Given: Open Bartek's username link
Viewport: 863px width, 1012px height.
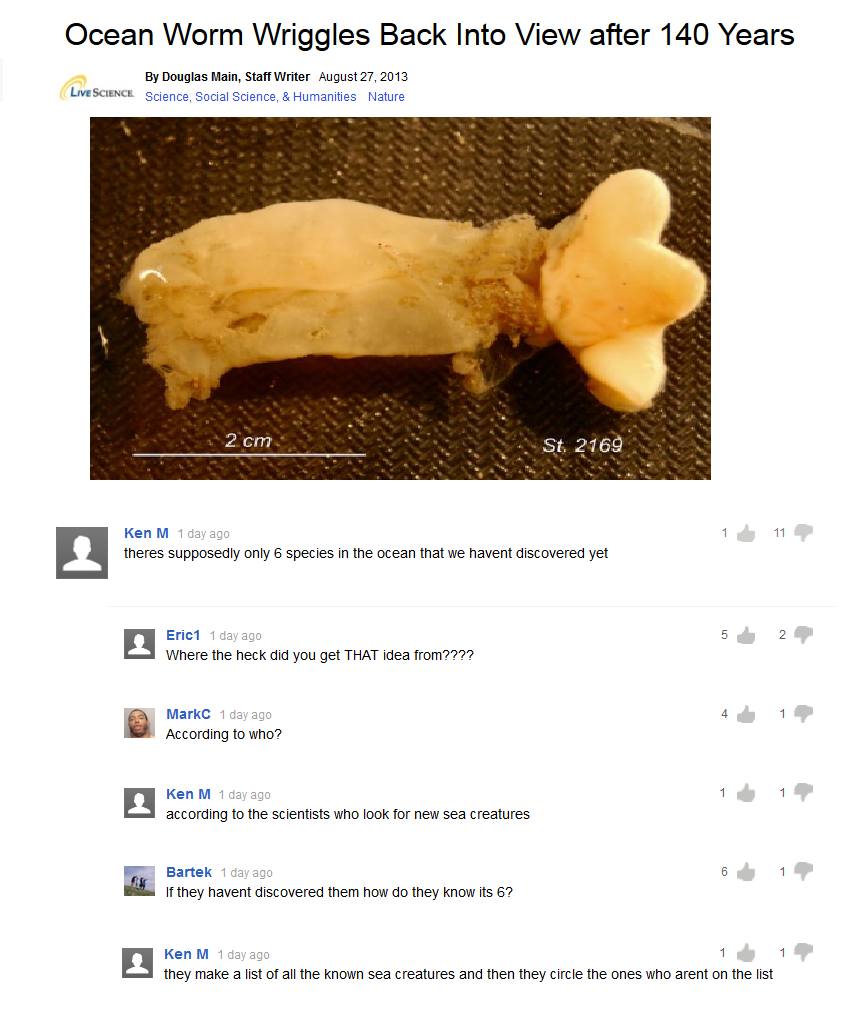Looking at the screenshot, I should point(188,872).
